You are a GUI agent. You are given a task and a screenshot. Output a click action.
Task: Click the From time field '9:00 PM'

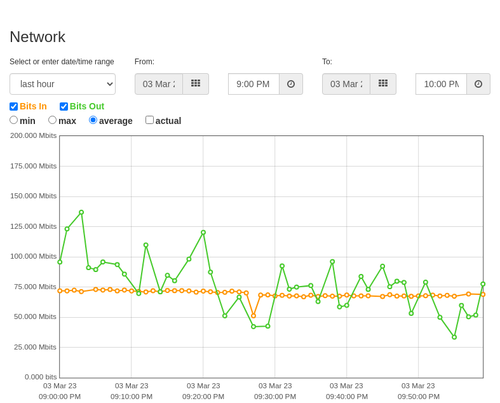(254, 84)
